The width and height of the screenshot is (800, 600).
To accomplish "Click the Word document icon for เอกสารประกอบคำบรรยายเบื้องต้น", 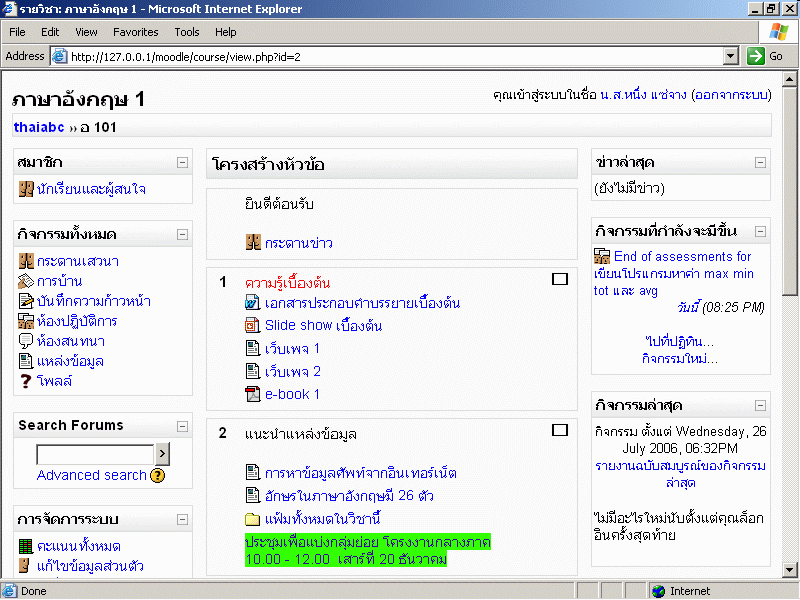I will click(253, 302).
